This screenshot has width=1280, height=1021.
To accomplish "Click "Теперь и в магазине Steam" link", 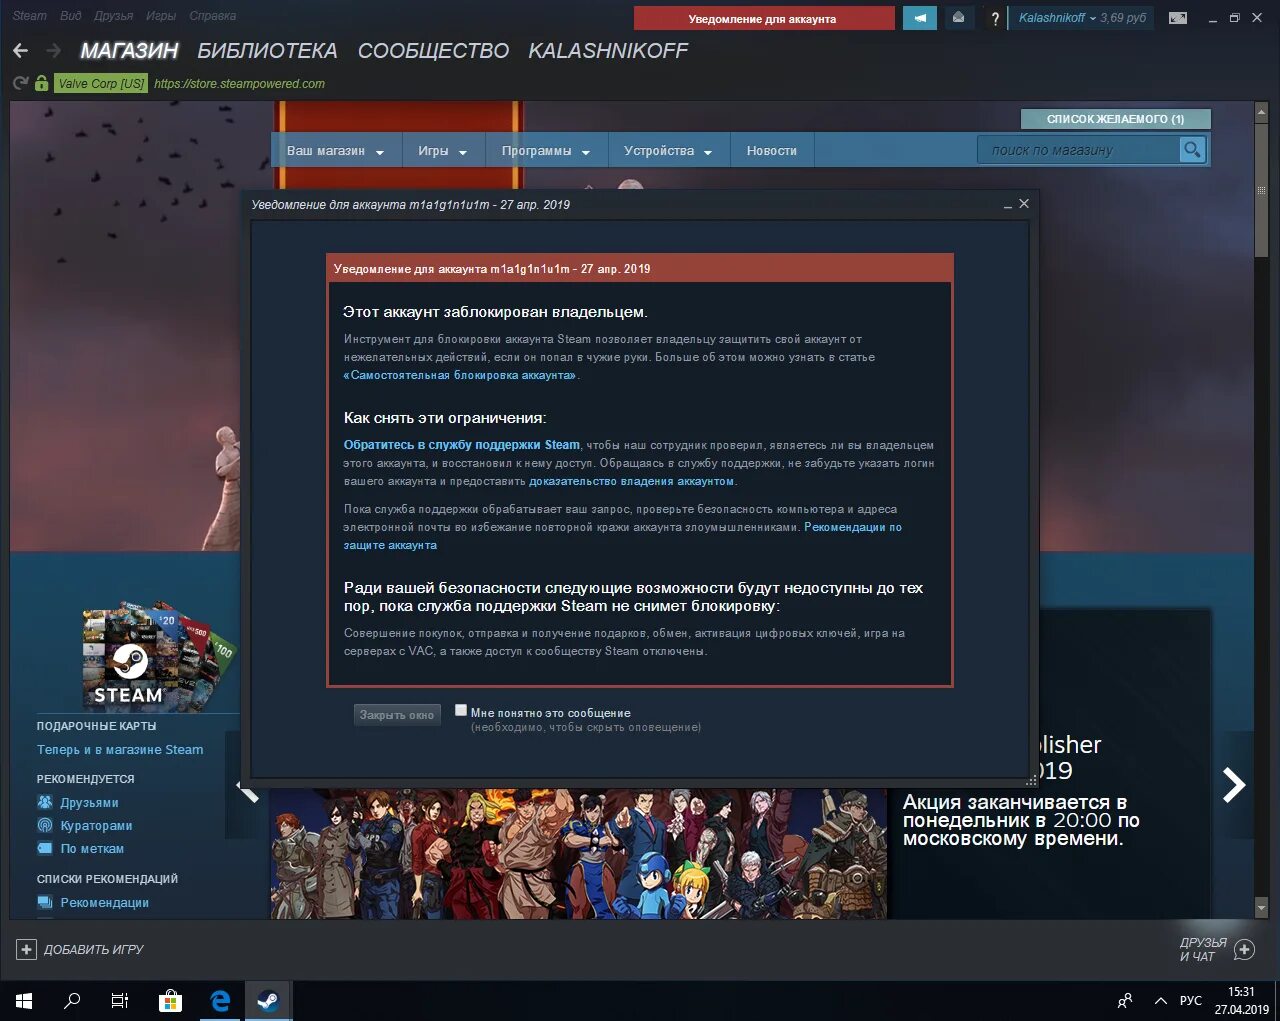I will (120, 749).
